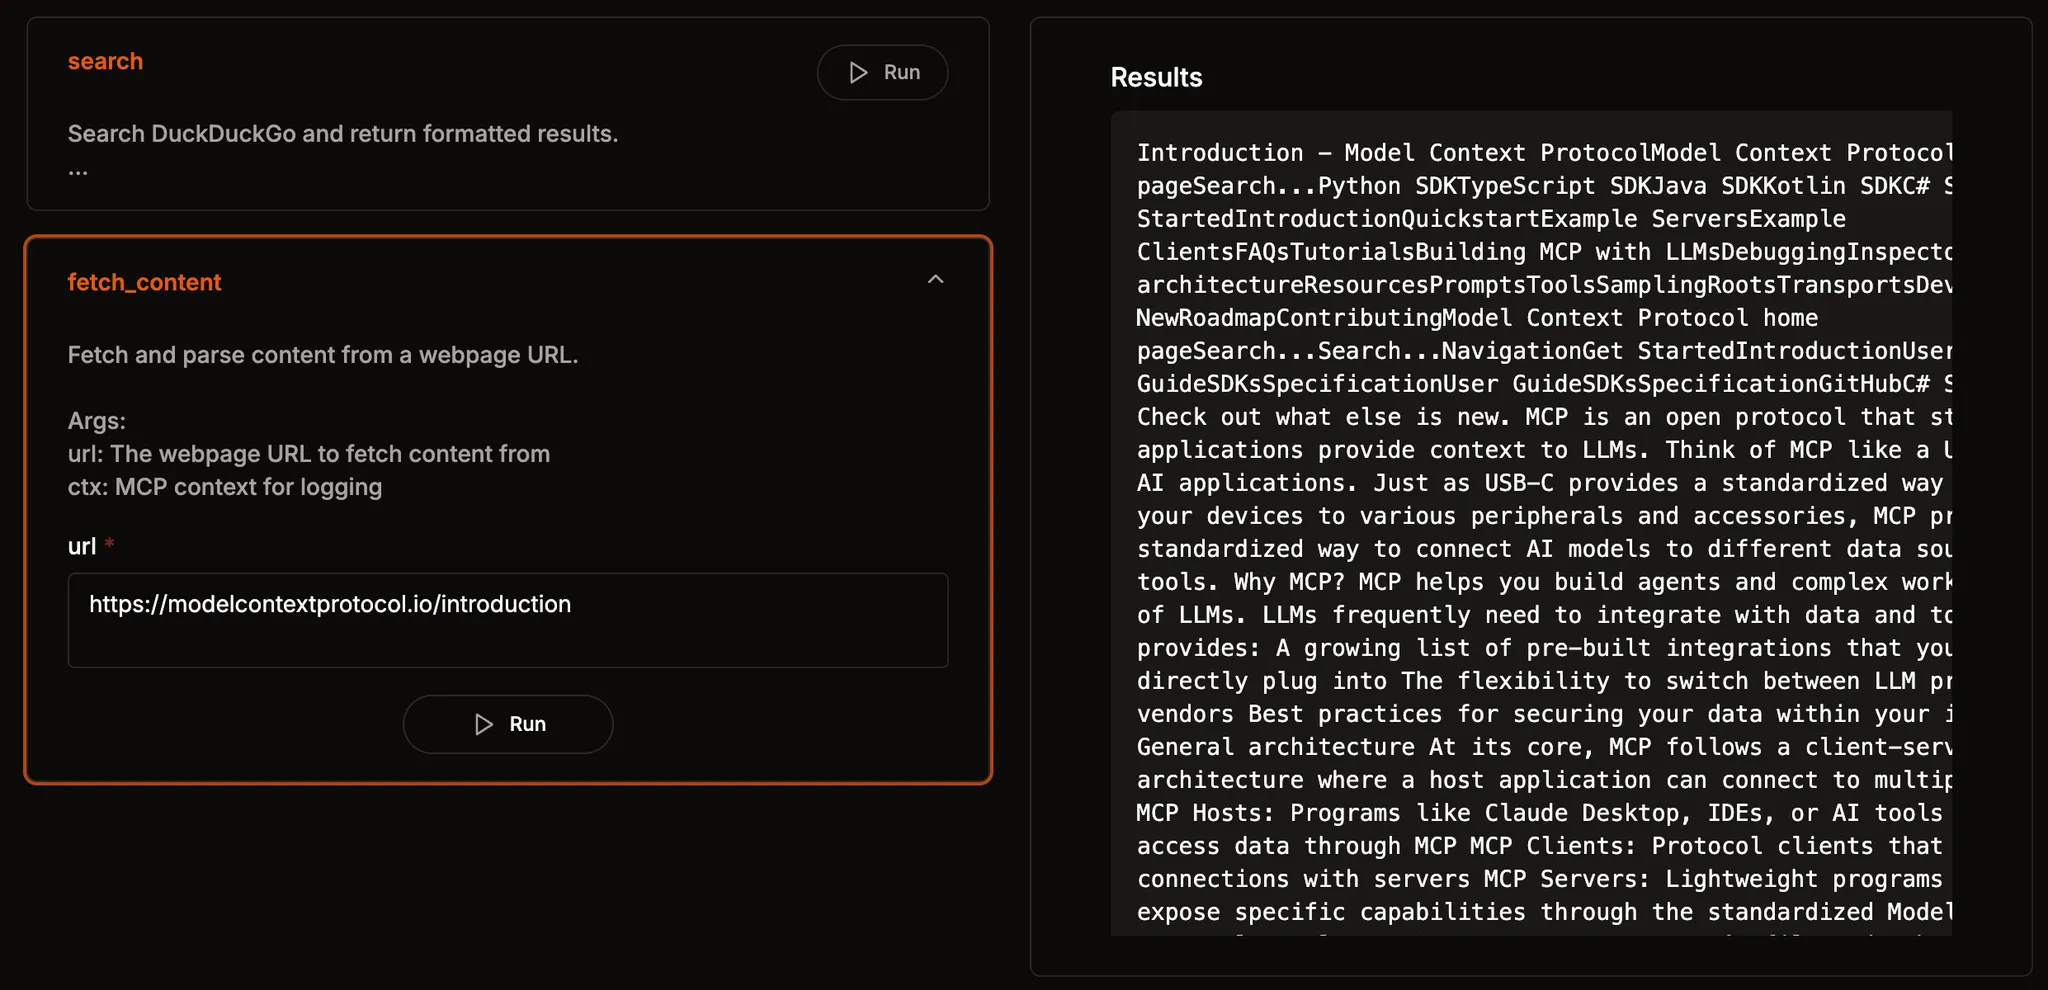
Task: Click results line starting 'connections with servers MCP Servers'
Action: [1540, 879]
